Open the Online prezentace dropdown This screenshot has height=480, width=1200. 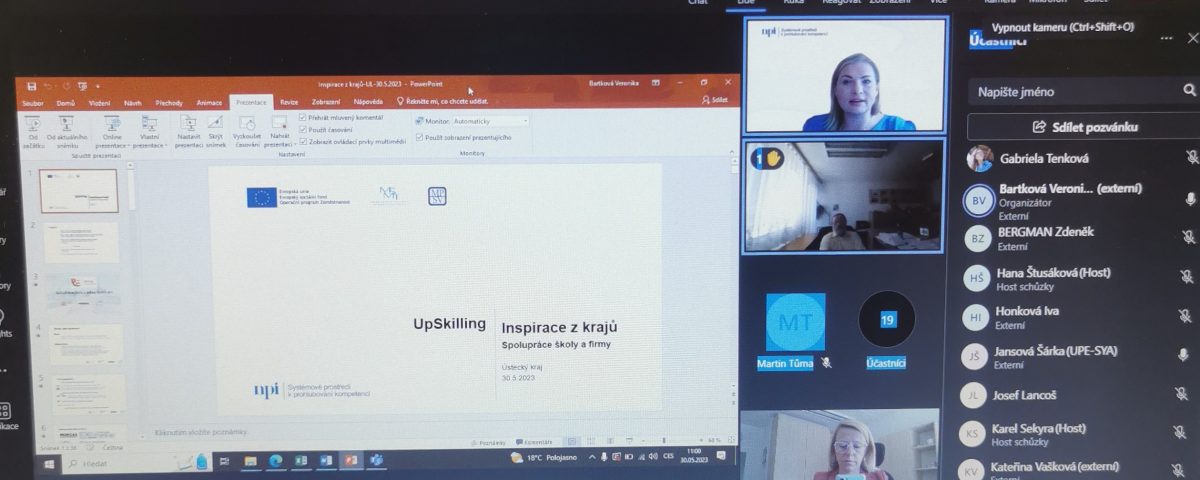click(x=112, y=131)
